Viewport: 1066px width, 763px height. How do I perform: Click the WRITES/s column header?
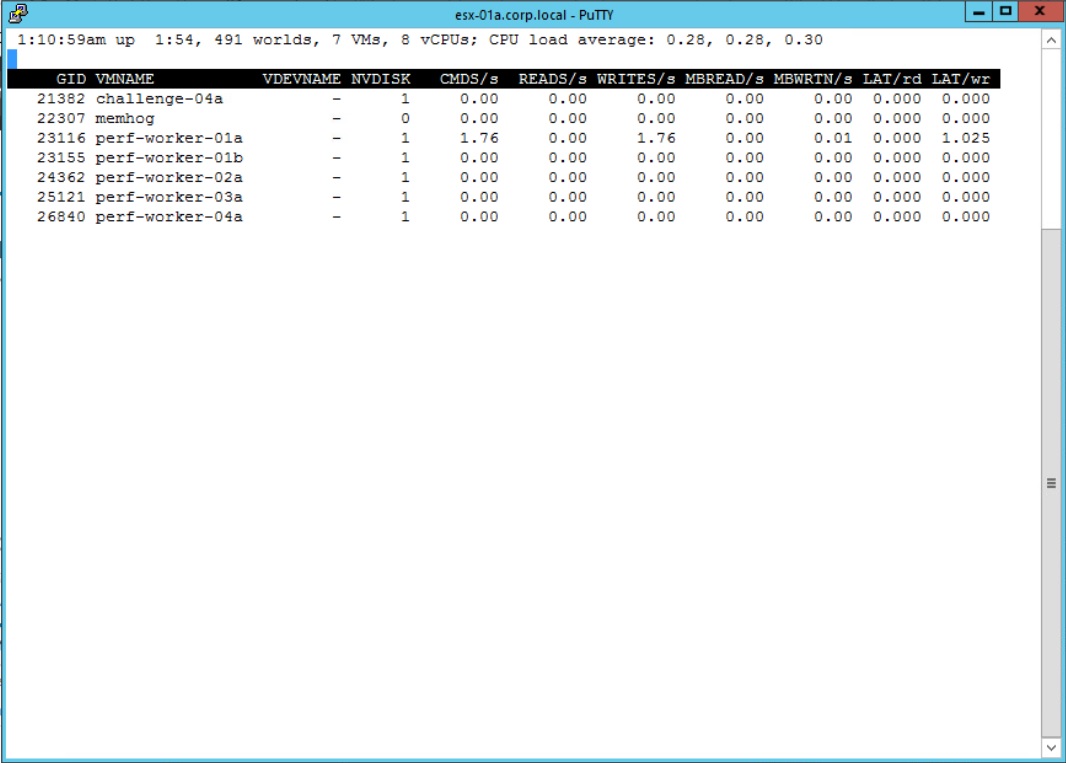pos(636,79)
